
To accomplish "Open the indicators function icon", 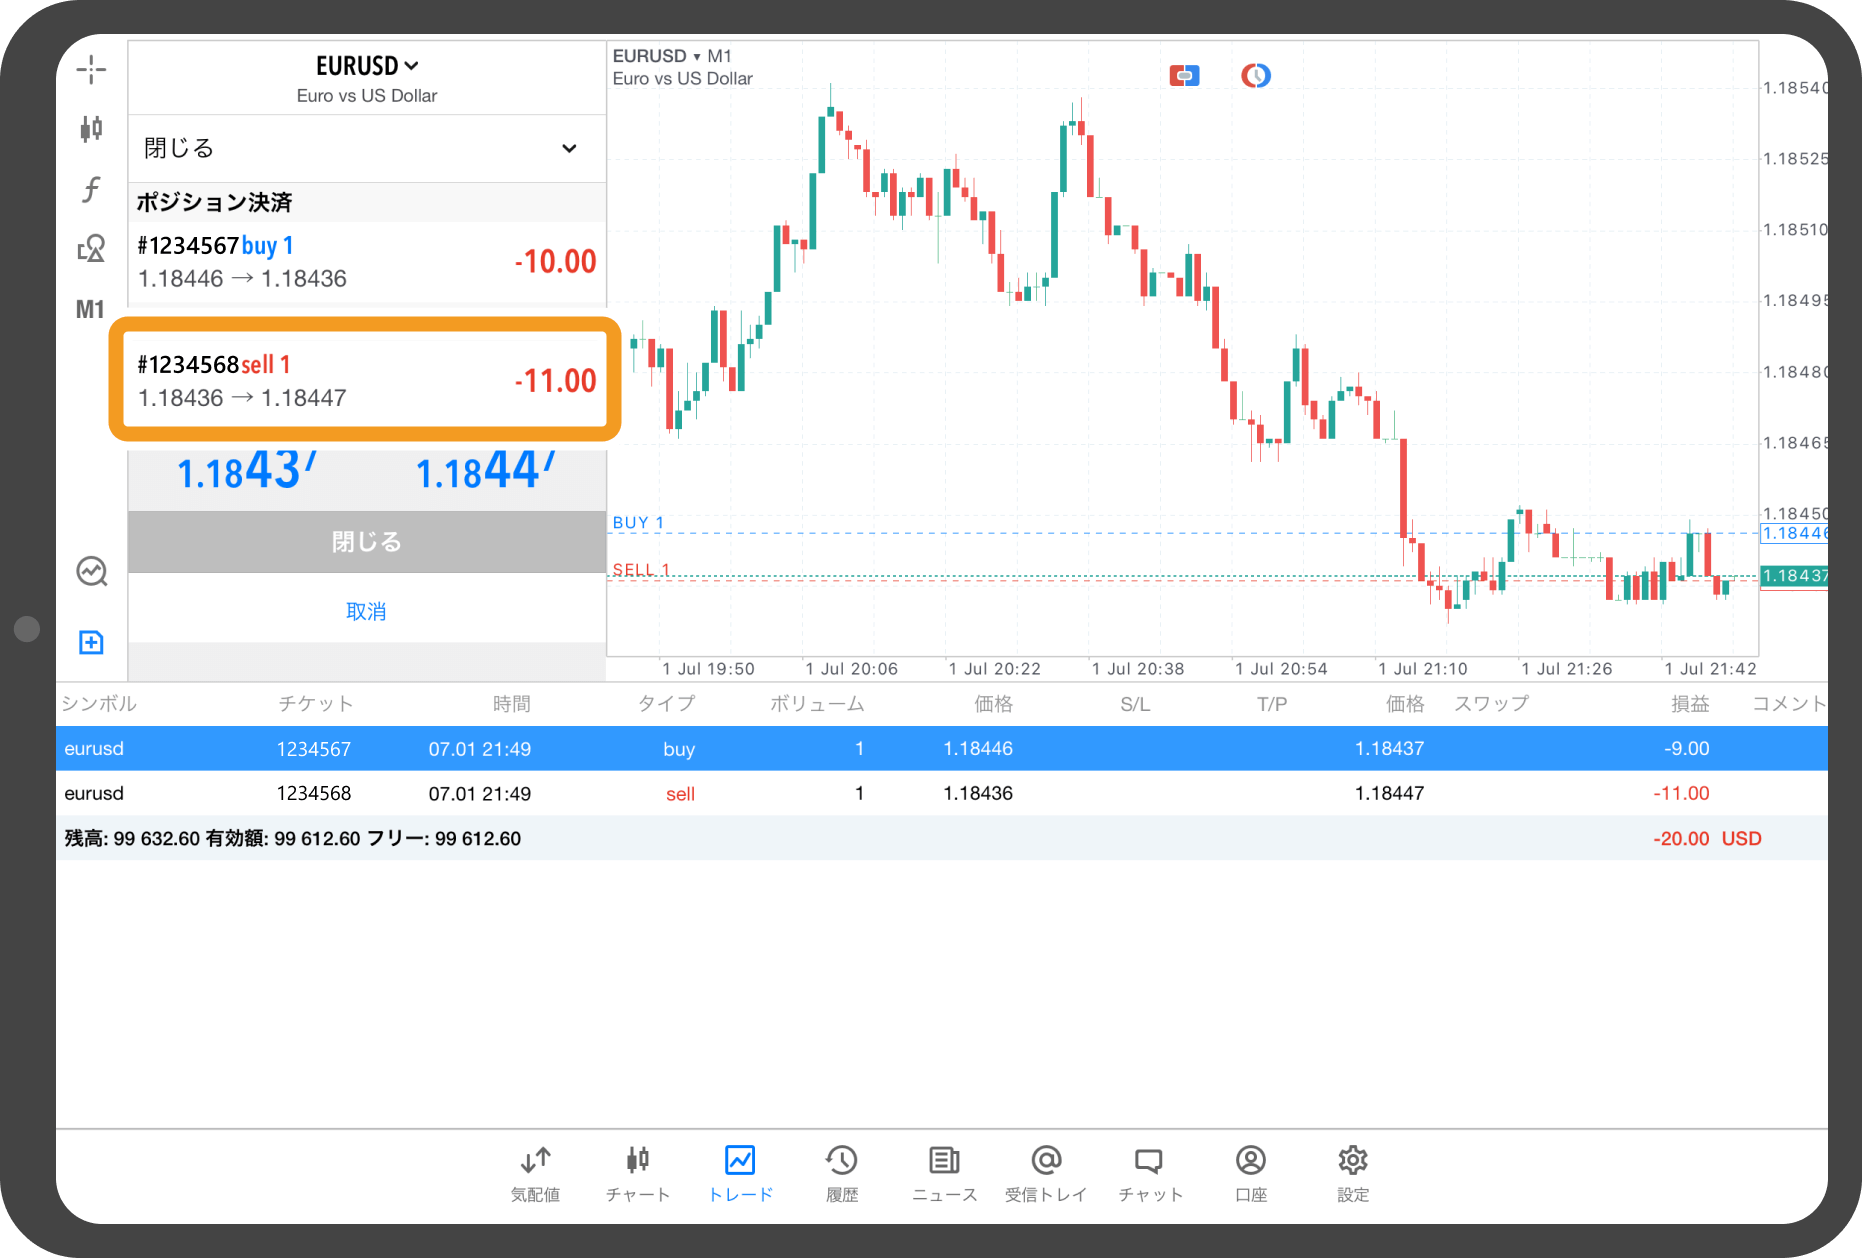I will tap(91, 189).
